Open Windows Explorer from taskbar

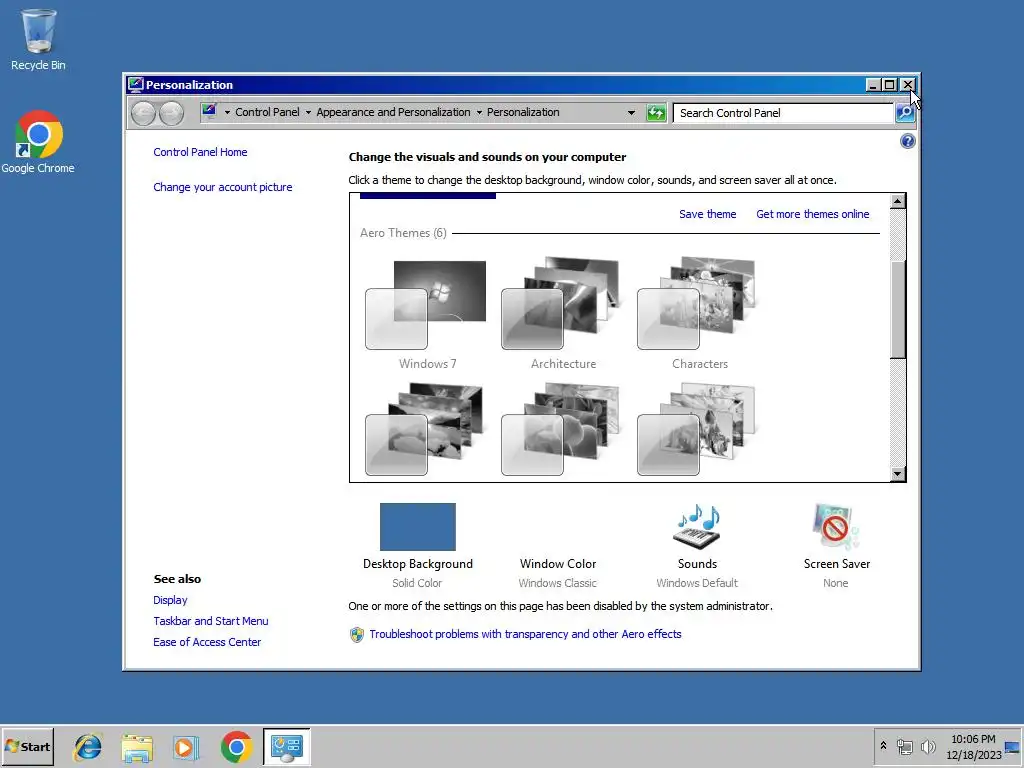coord(137,747)
